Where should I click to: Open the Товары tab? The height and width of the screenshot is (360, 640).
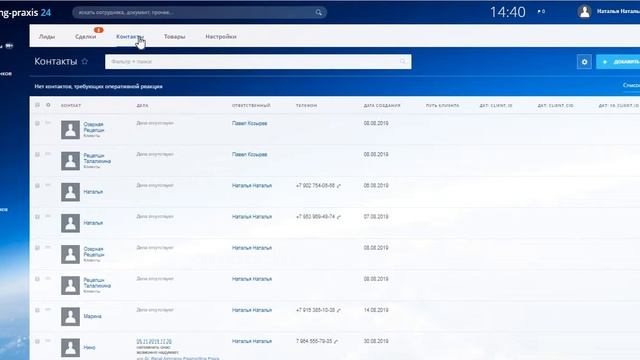tap(174, 36)
